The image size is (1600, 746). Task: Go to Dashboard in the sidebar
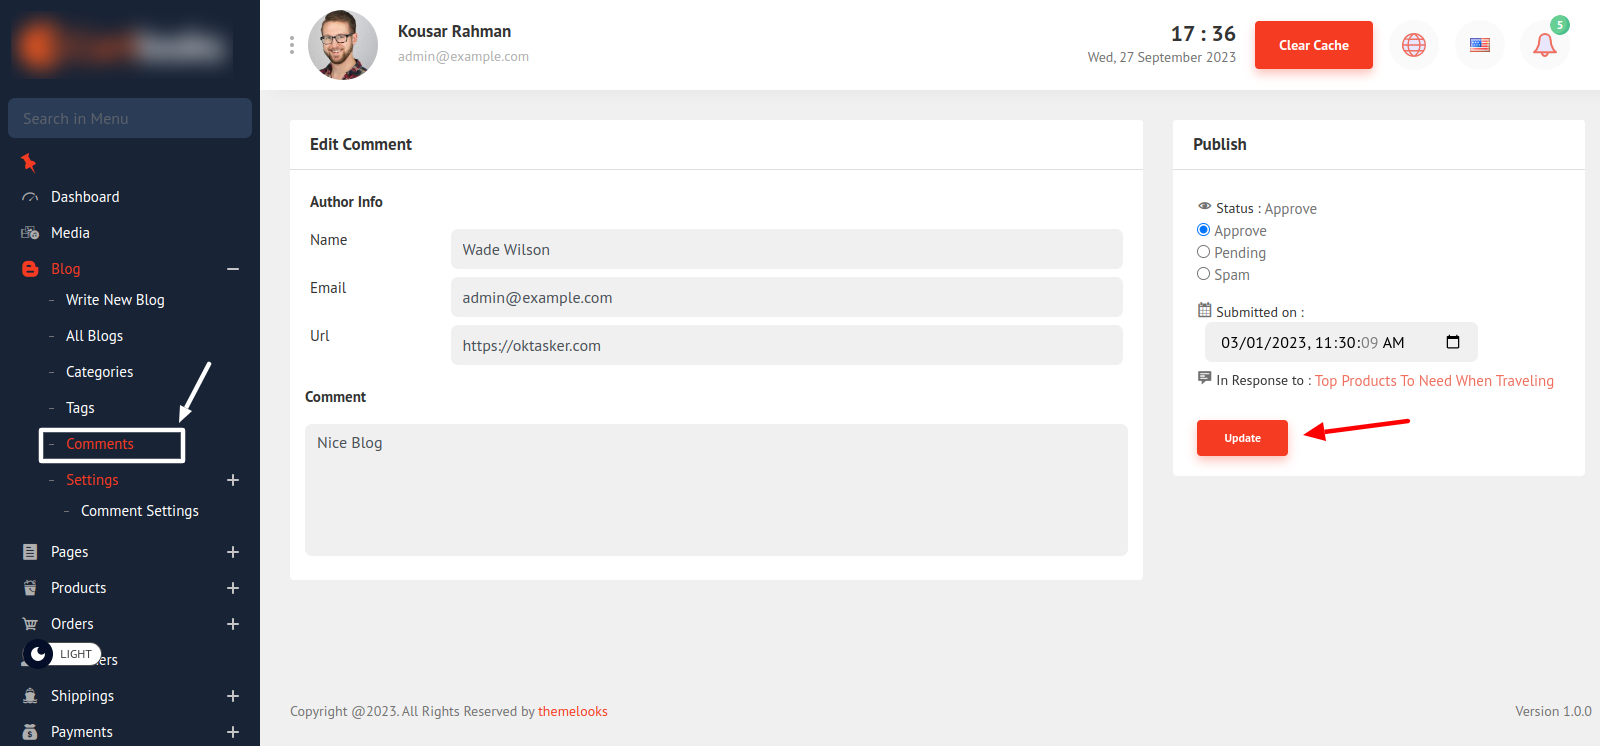pyautogui.click(x=85, y=197)
